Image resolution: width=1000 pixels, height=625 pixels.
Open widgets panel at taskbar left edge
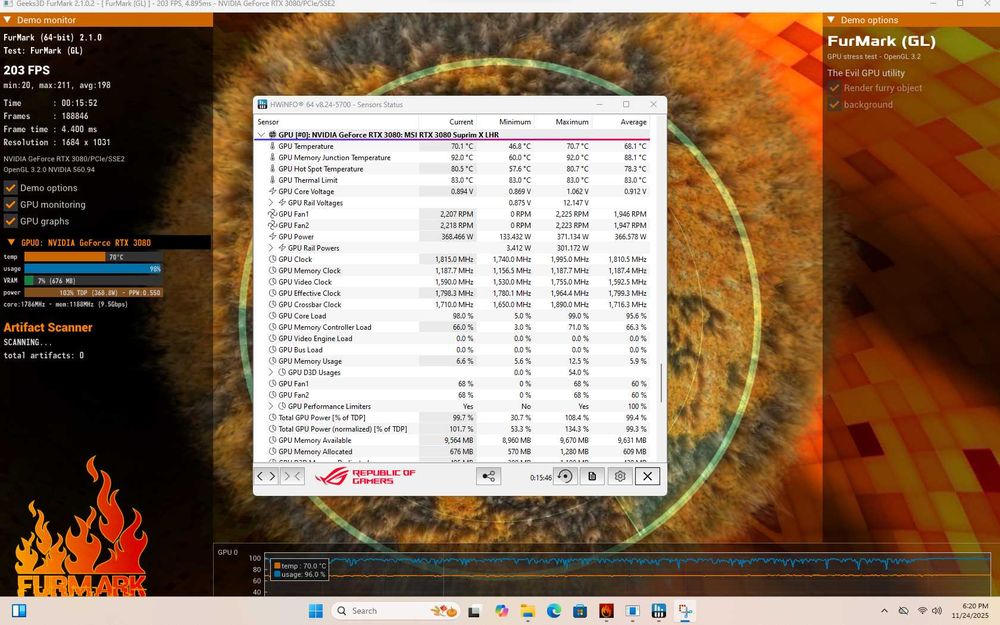click(x=19, y=611)
